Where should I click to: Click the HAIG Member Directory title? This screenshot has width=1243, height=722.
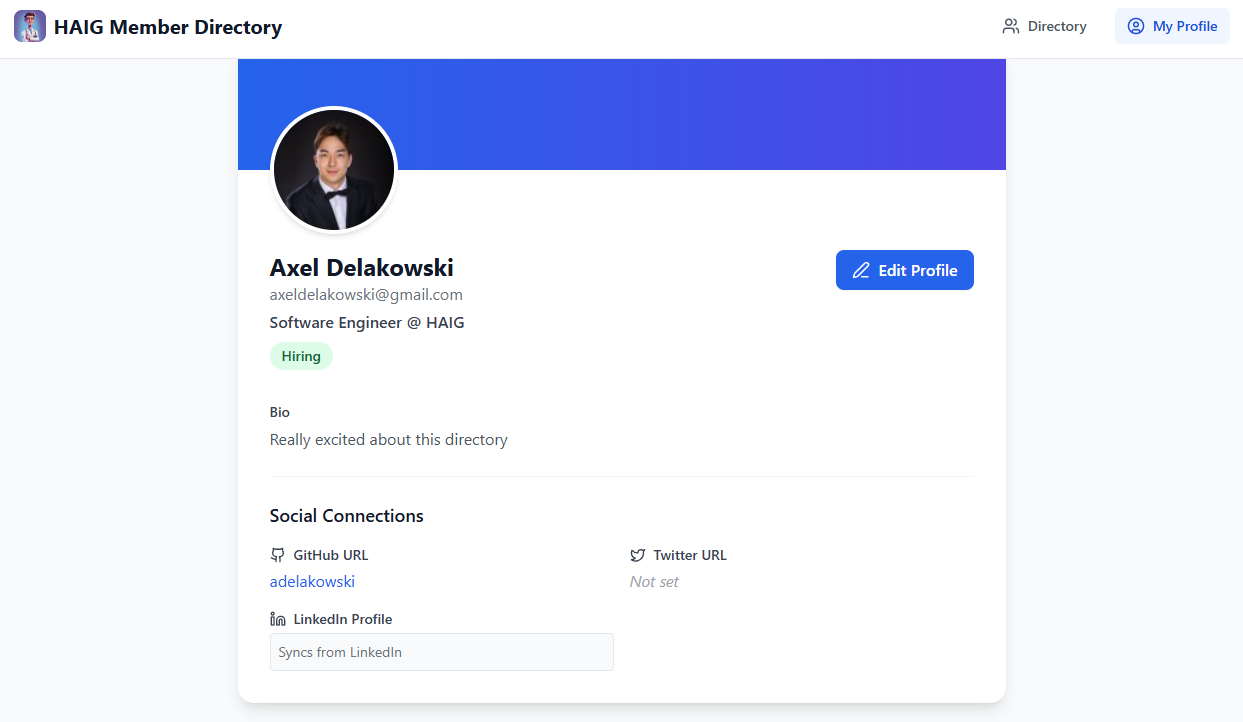click(168, 27)
